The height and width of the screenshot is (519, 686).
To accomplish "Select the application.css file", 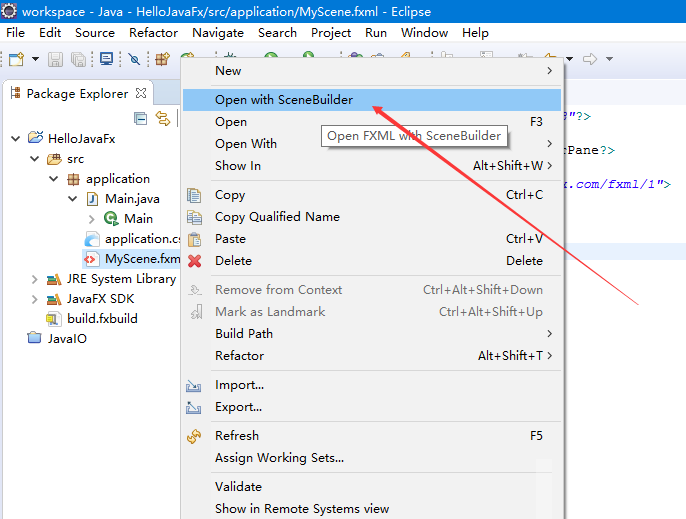I will (x=142, y=238).
